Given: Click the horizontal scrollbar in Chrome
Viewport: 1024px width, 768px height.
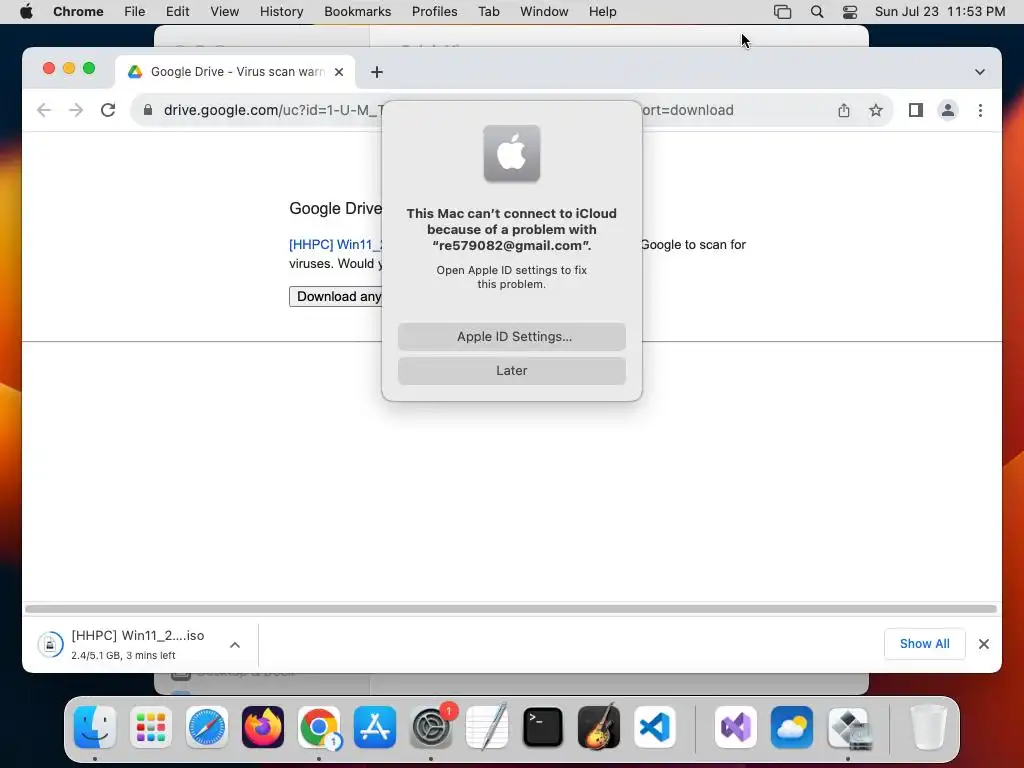Looking at the screenshot, I should (x=511, y=609).
